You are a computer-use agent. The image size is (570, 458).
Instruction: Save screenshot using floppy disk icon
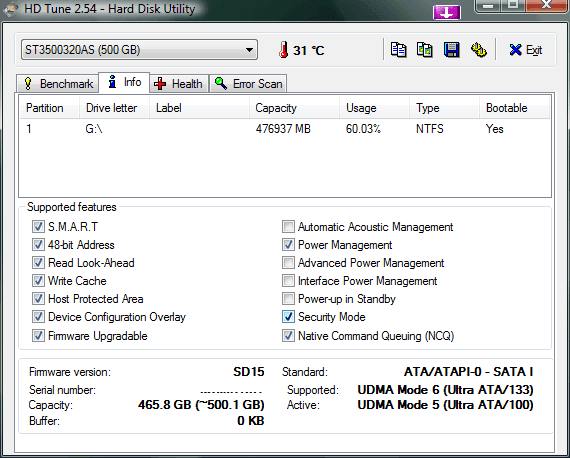click(451, 50)
